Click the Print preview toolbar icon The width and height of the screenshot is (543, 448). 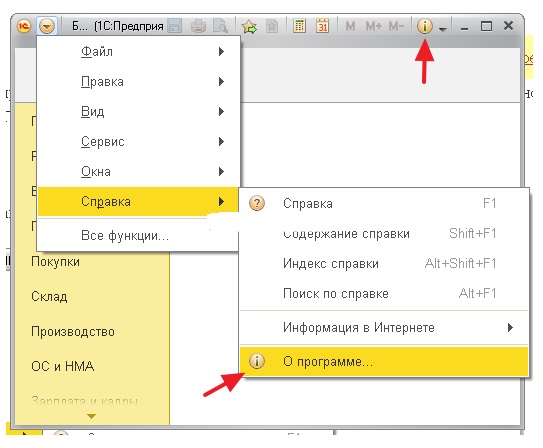[221, 26]
